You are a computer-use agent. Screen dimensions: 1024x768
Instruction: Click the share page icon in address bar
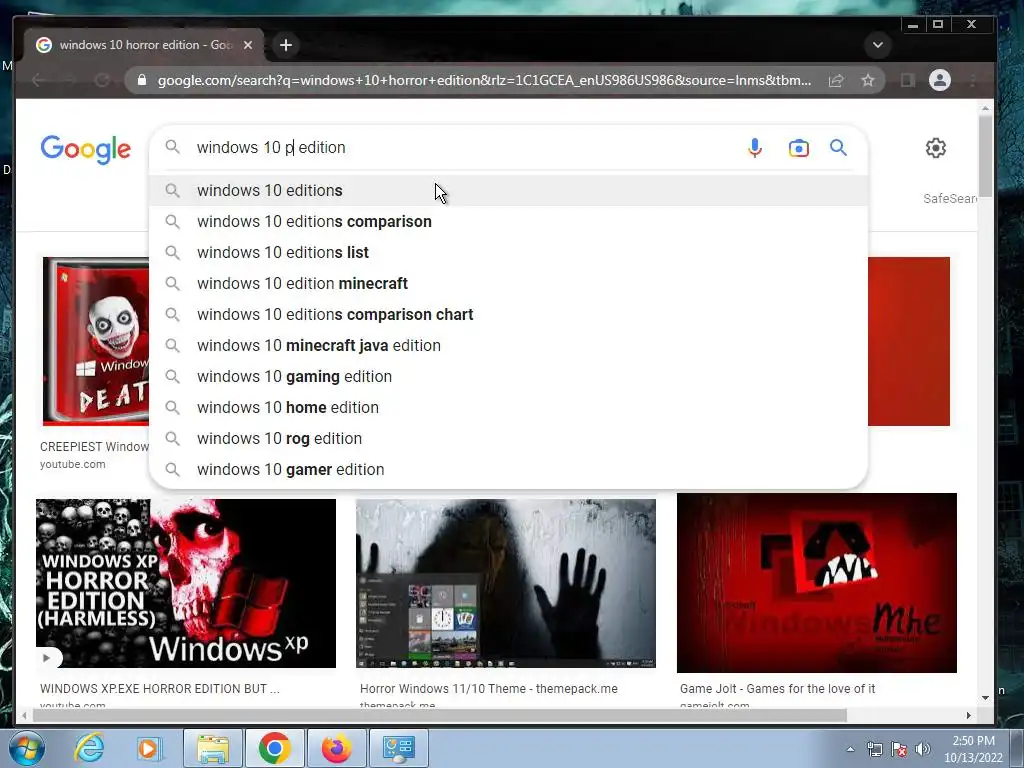836,80
